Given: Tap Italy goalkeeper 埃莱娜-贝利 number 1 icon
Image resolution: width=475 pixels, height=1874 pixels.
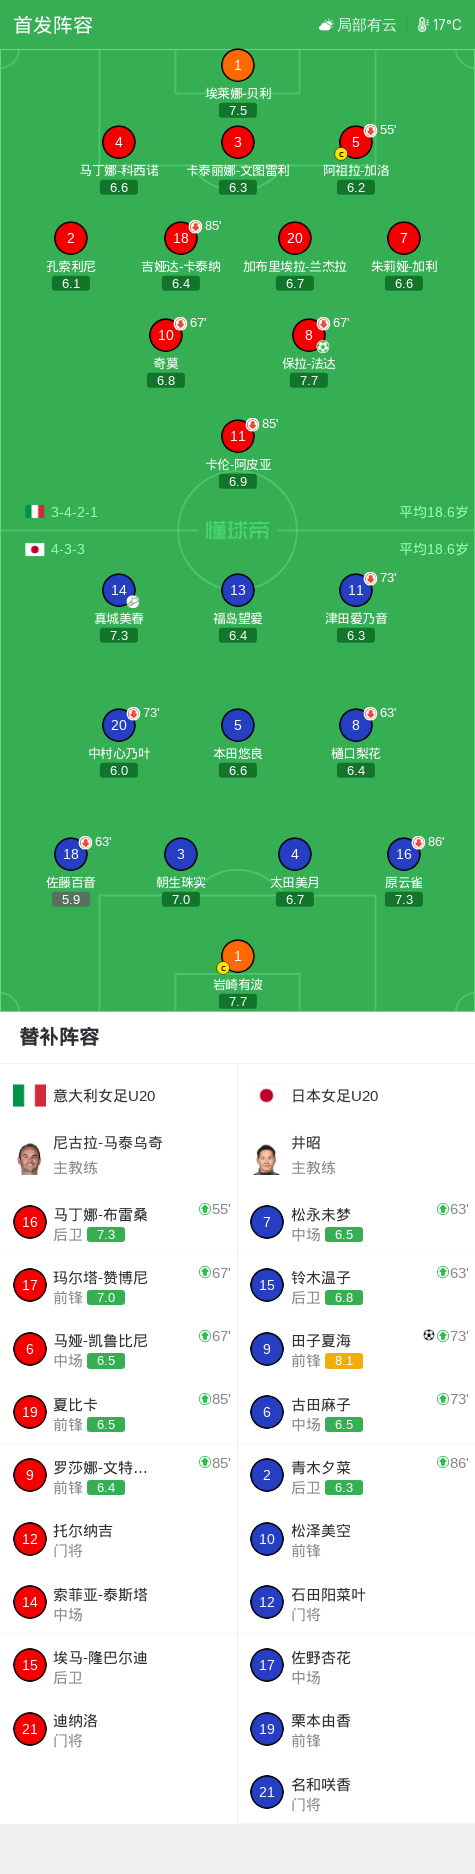Looking at the screenshot, I should 238,66.
